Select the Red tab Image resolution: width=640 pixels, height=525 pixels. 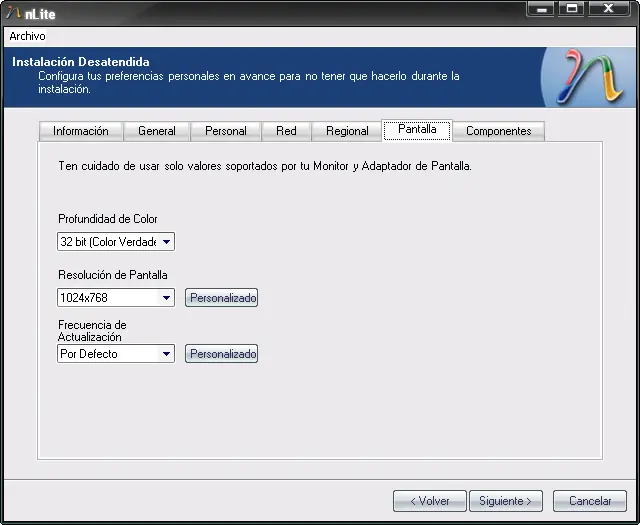(x=286, y=131)
